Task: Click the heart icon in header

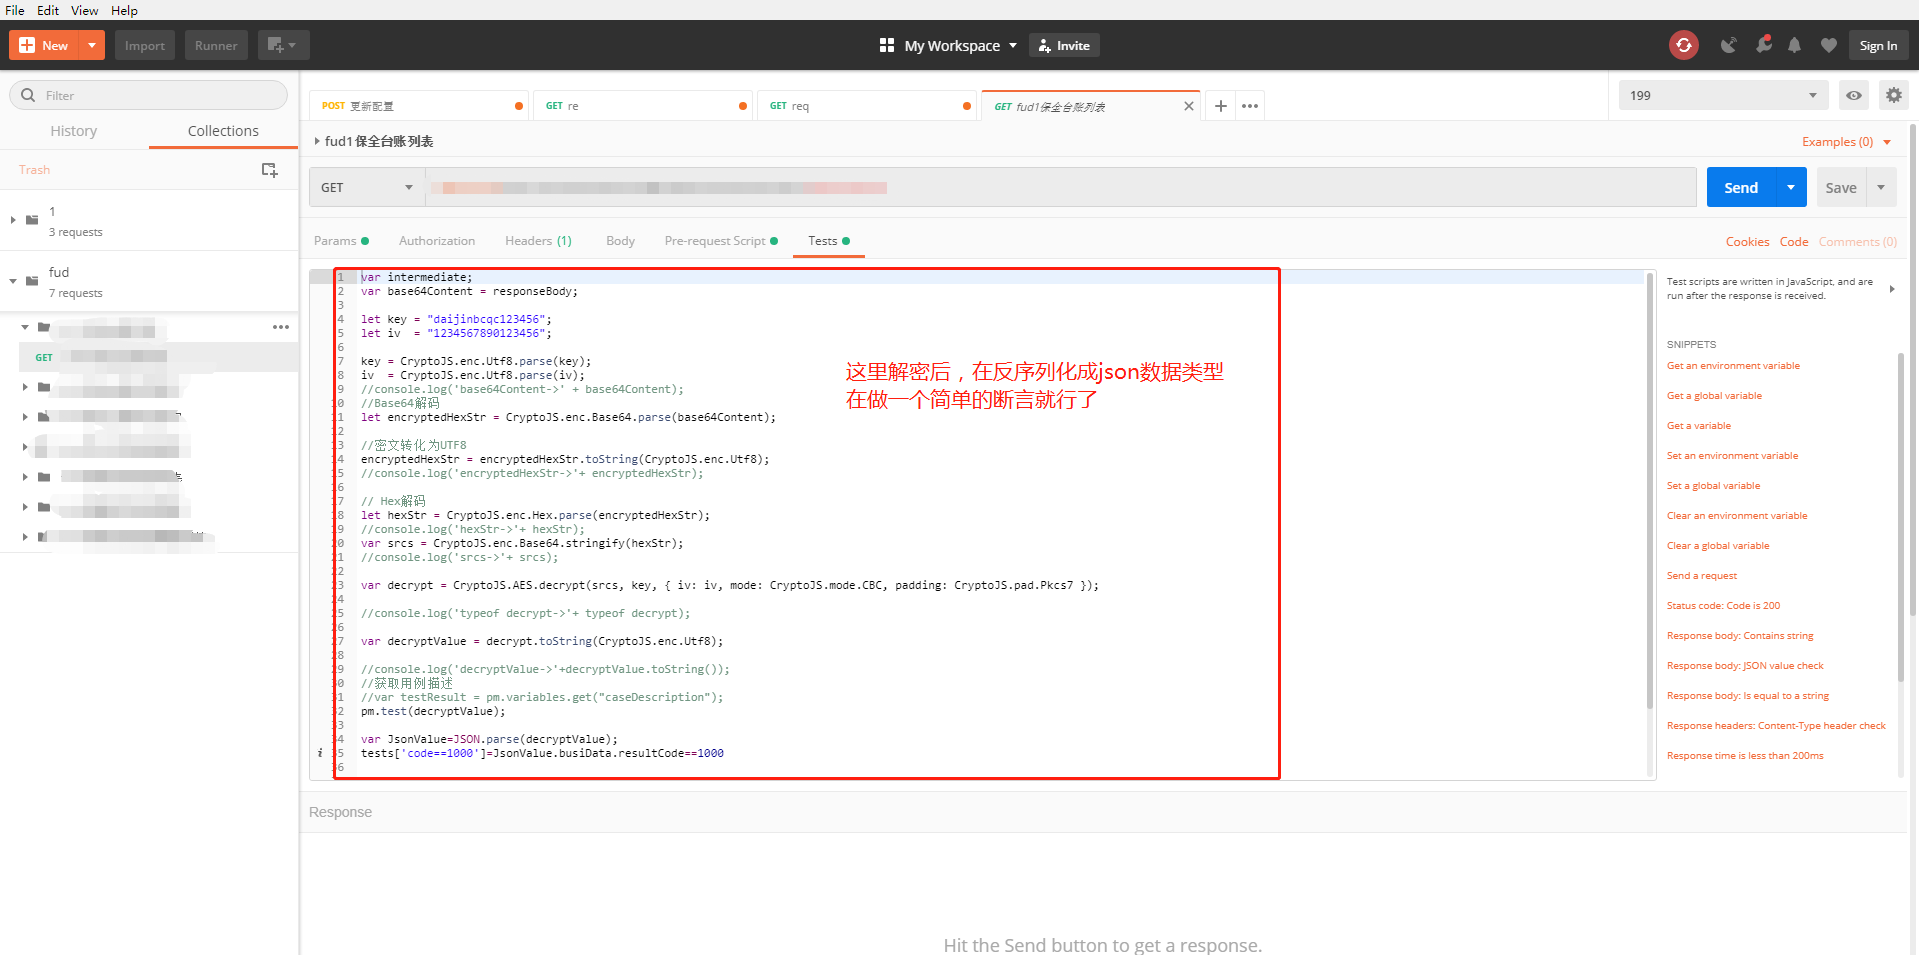Action: tap(1829, 45)
